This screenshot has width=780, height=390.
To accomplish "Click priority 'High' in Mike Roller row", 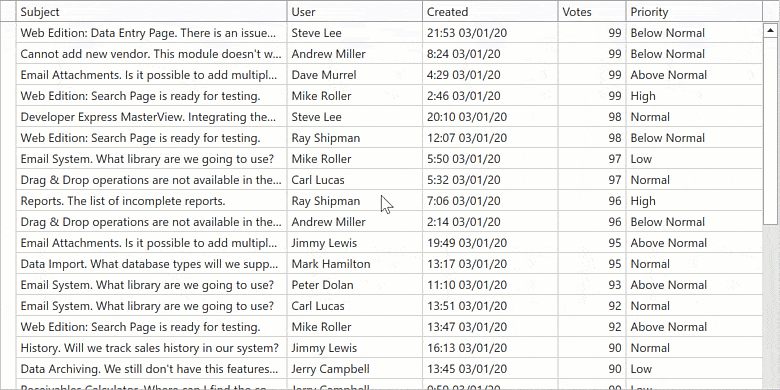I will pyautogui.click(x=694, y=96).
